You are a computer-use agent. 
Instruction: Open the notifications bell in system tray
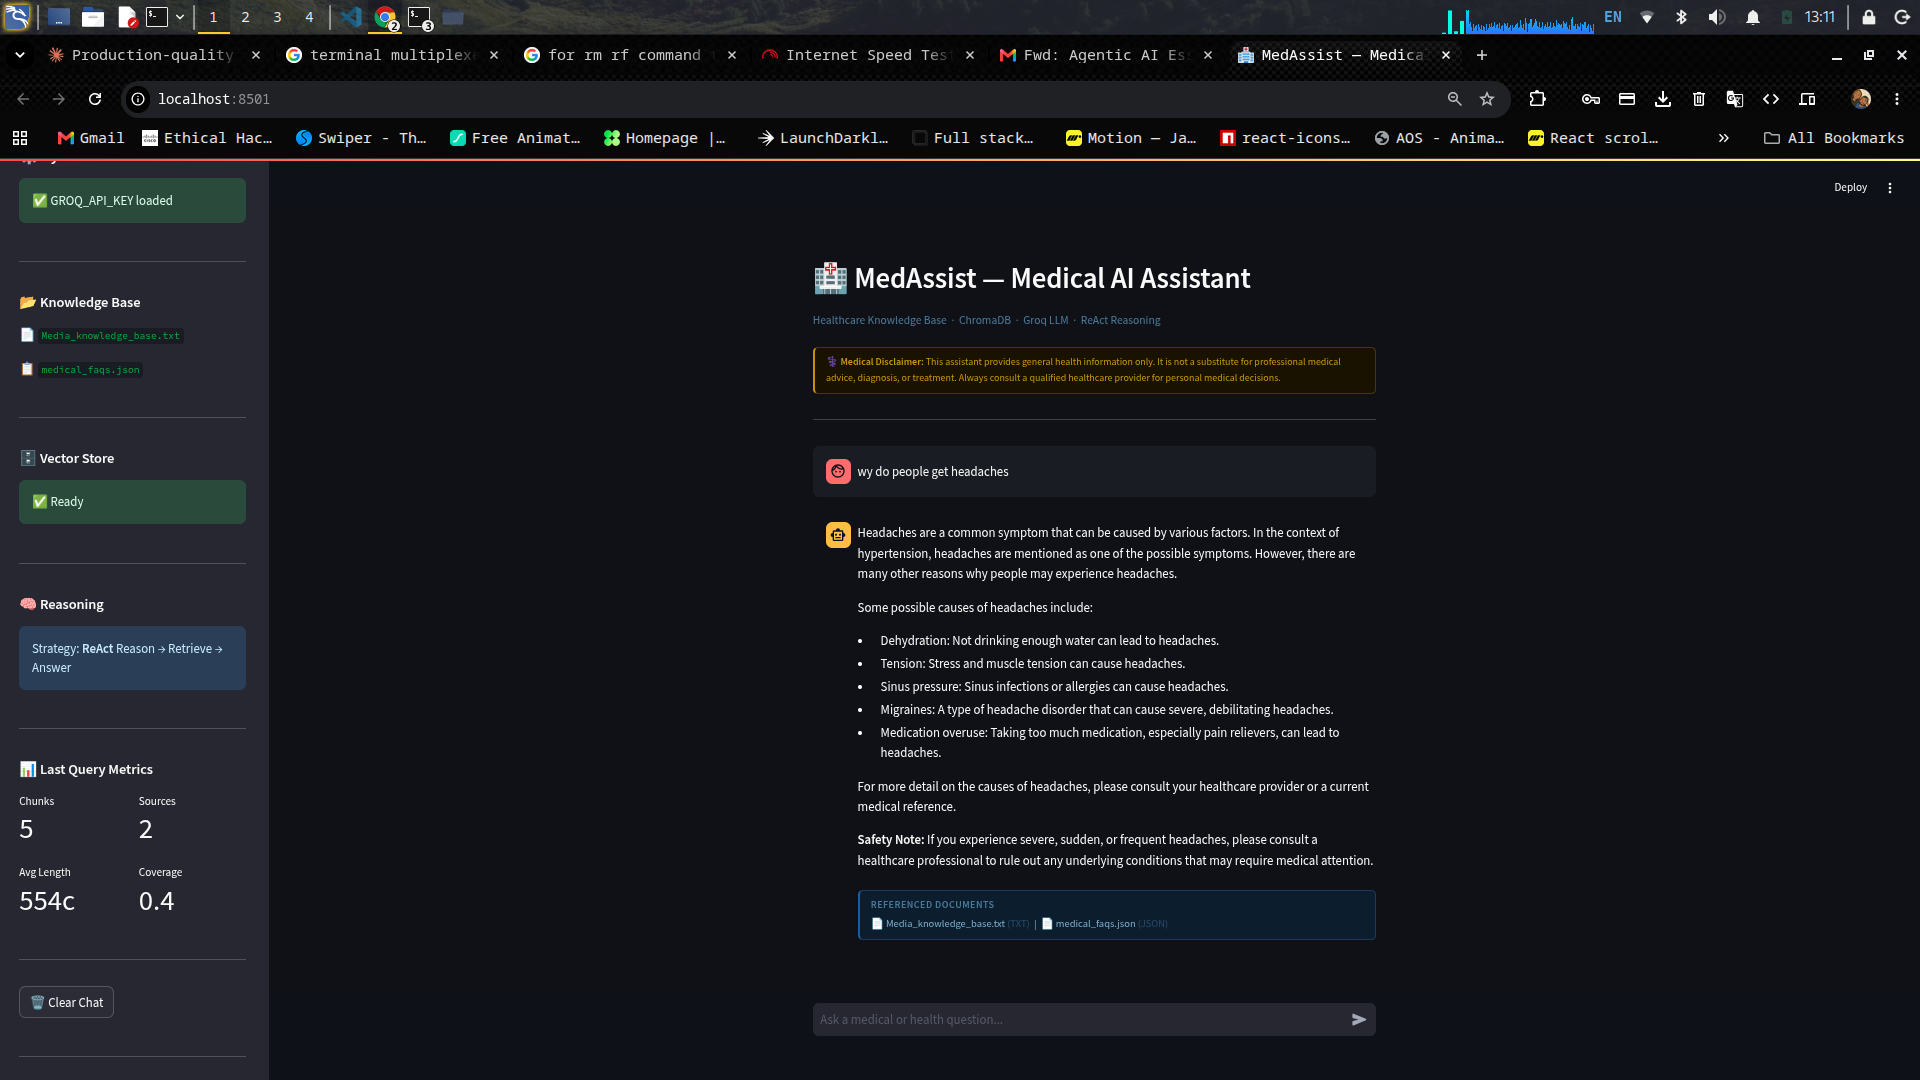click(x=1752, y=17)
